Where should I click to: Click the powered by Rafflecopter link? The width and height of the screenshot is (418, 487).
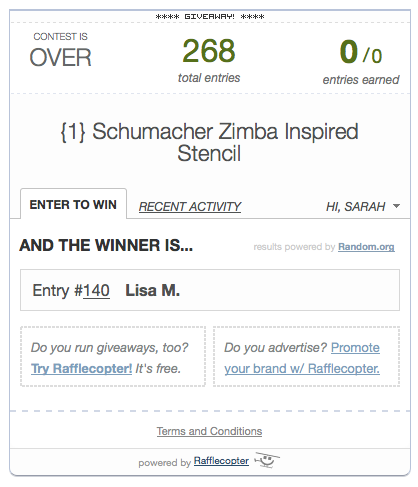coord(221,461)
